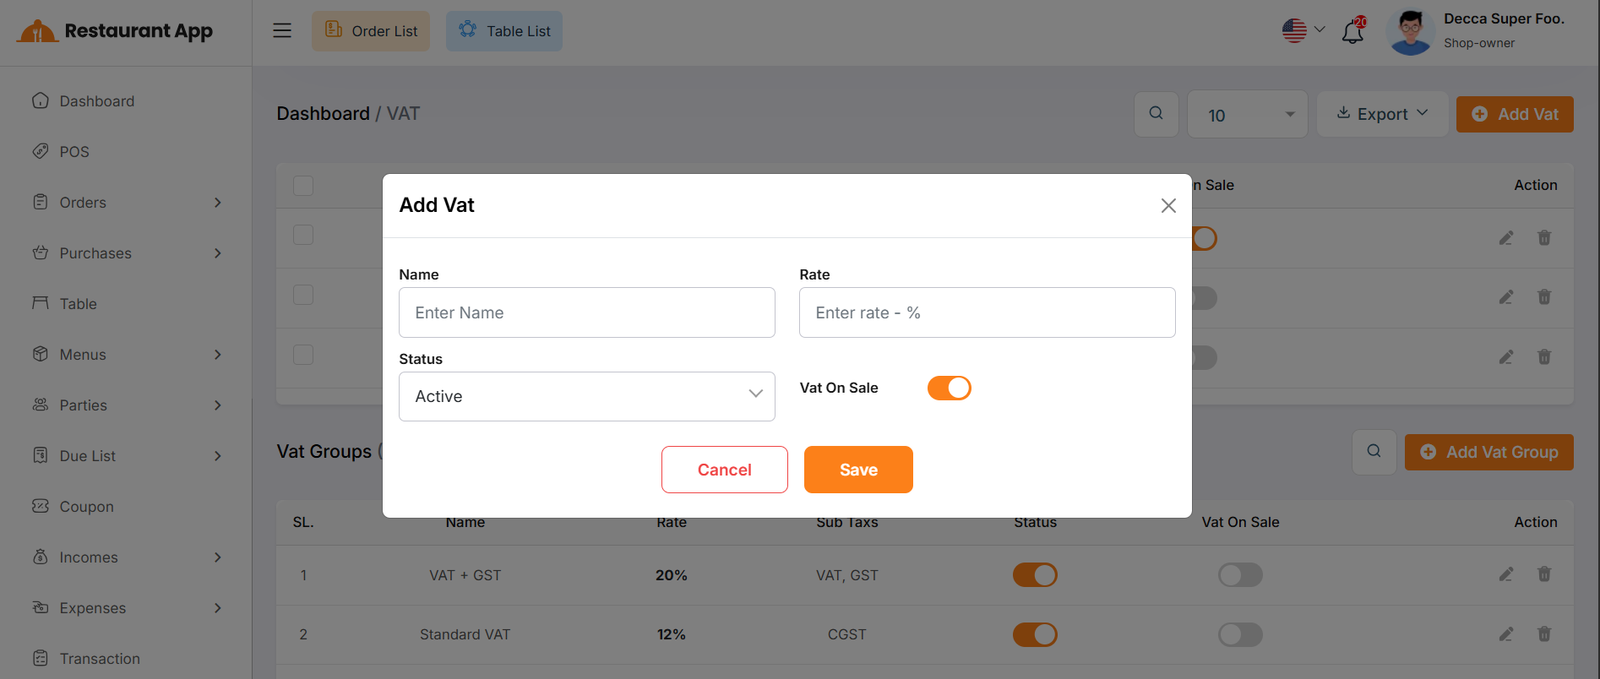
Task: Focus the Enter Name input field
Action: (x=587, y=313)
